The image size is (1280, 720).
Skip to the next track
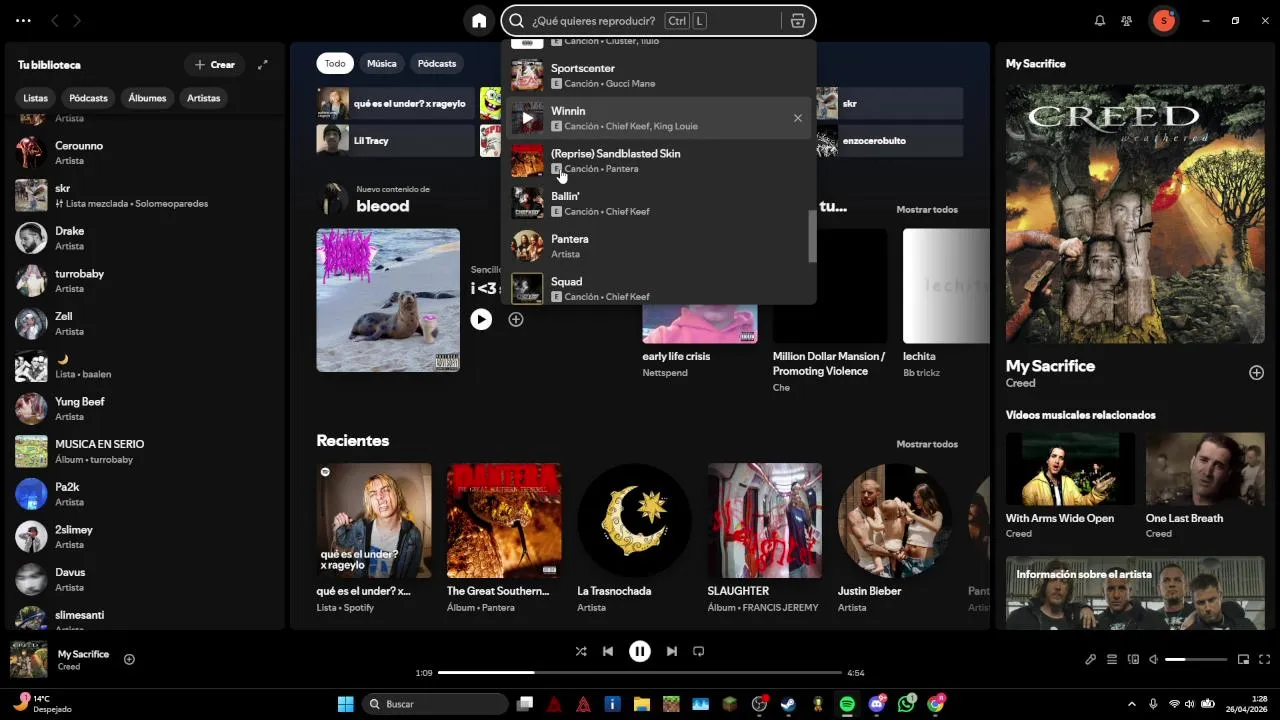[672, 651]
